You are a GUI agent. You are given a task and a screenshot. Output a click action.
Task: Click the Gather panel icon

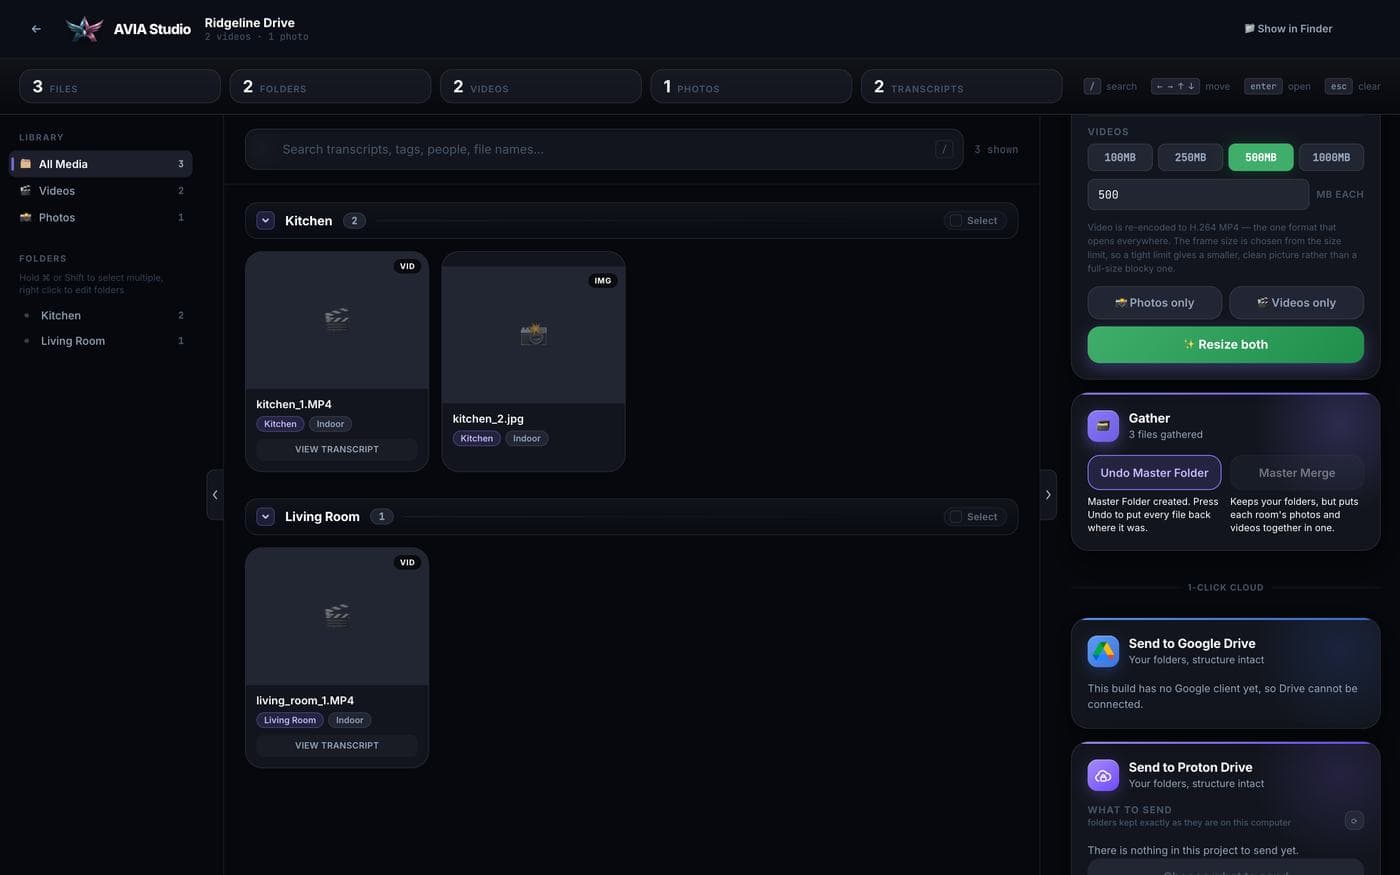[x=1103, y=426]
